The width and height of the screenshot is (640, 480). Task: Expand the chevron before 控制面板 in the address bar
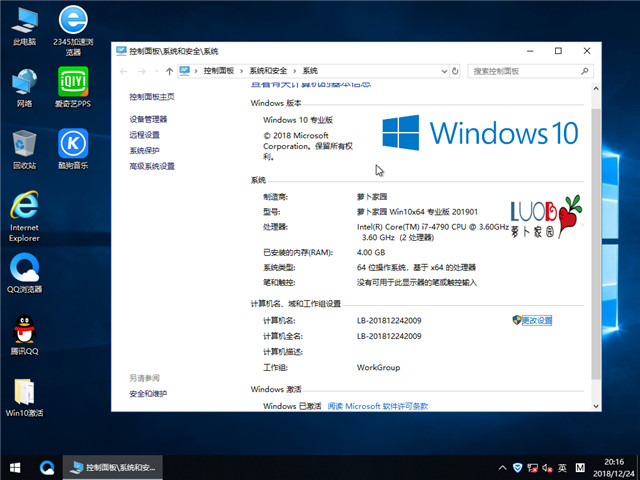(196, 71)
